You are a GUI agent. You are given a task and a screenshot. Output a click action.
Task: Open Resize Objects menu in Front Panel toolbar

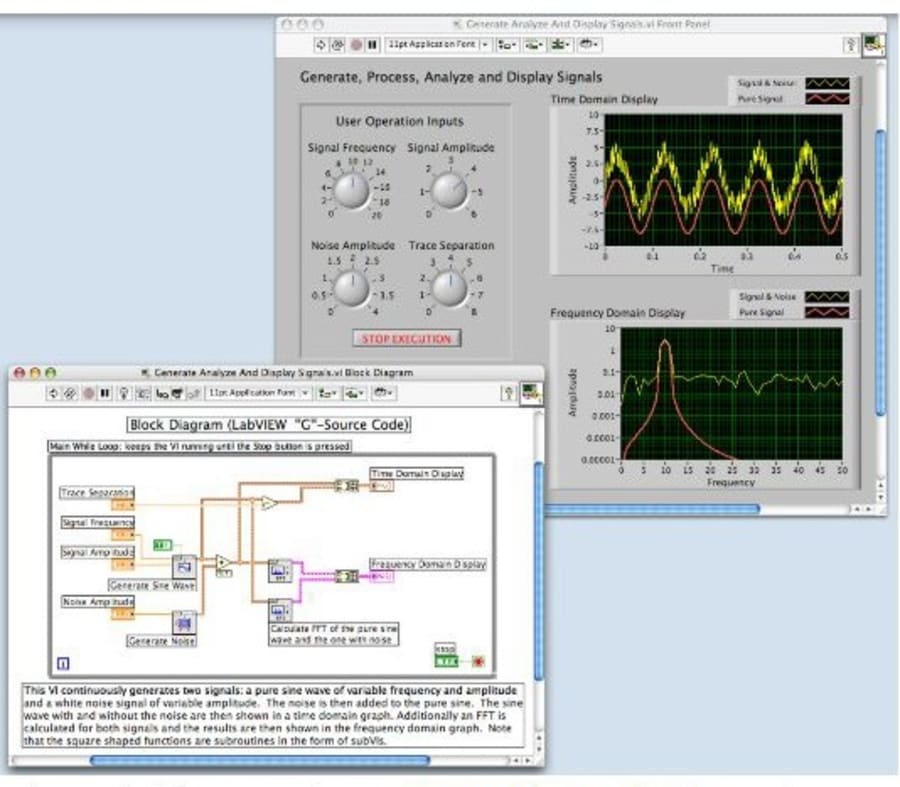click(560, 44)
